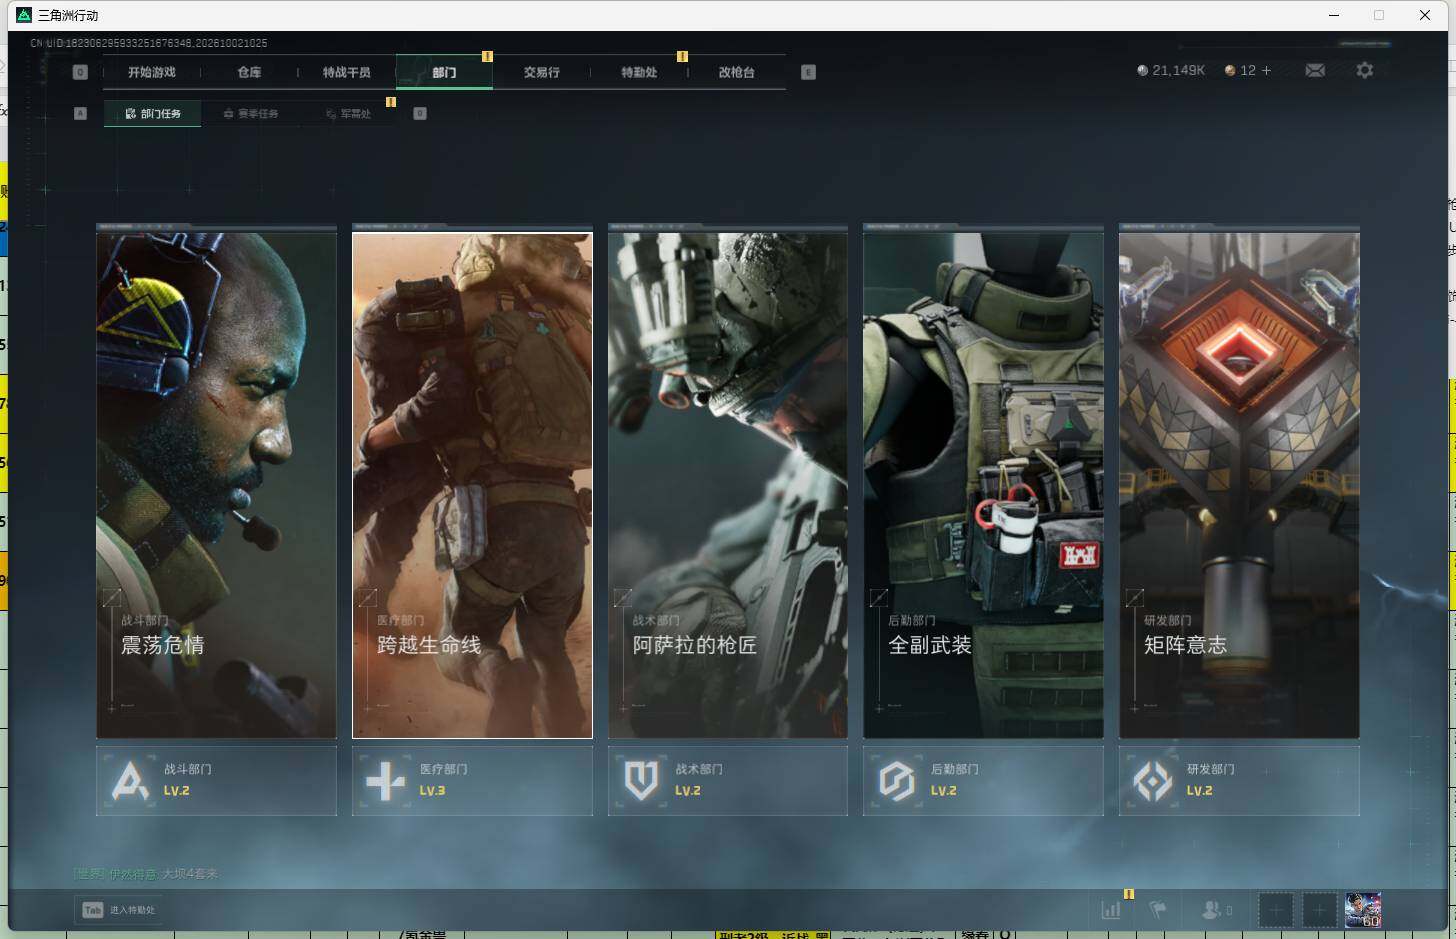This screenshot has width=1456, height=939.
Task: Open the mail inbox envelope icon
Action: [1315, 70]
